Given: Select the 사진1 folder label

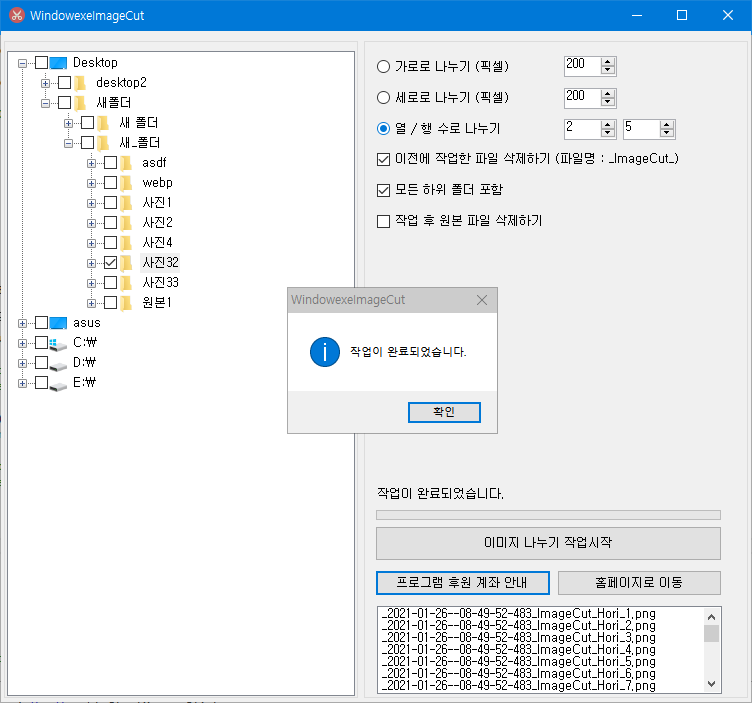Looking at the screenshot, I should pos(157,203).
